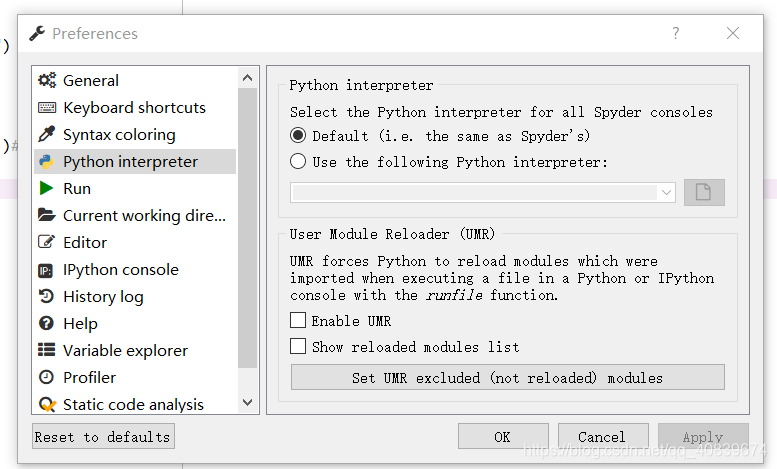Click the 'Set UMR excluded modules' button
This screenshot has width=777, height=469.
(507, 378)
